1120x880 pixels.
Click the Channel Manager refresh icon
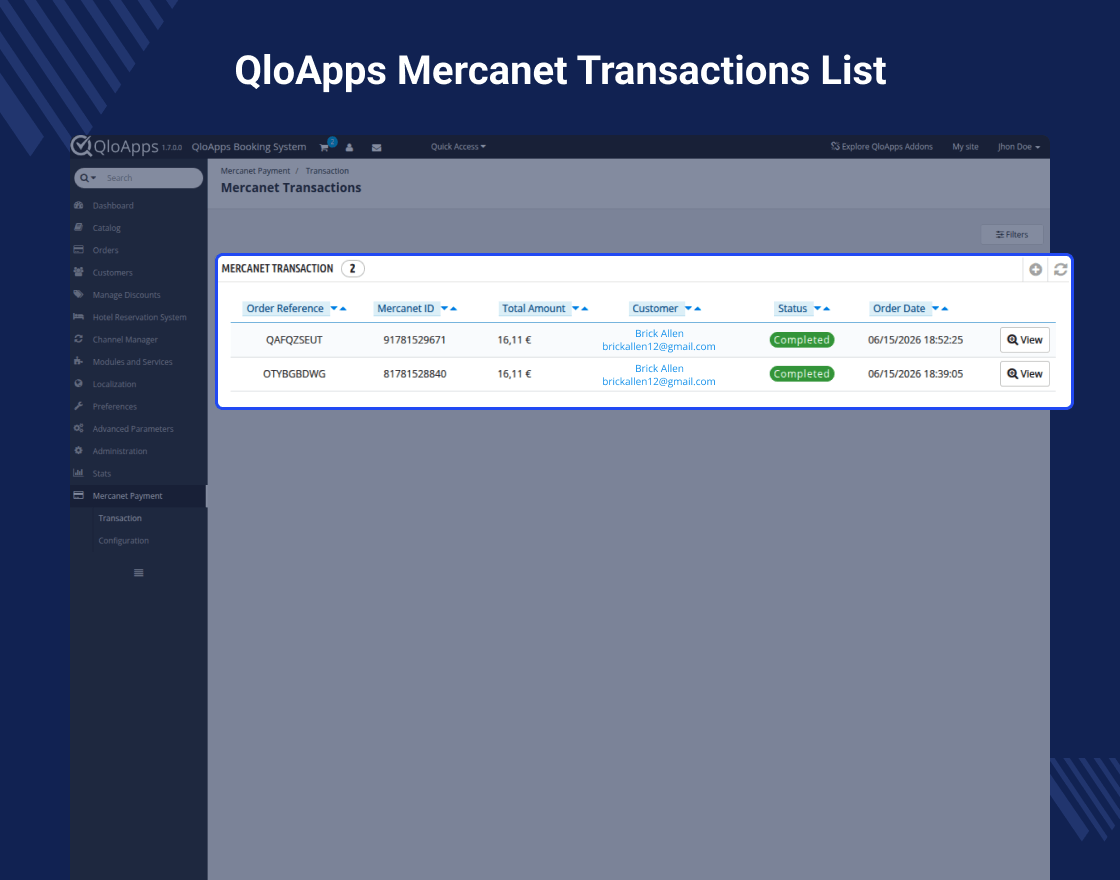point(79,339)
